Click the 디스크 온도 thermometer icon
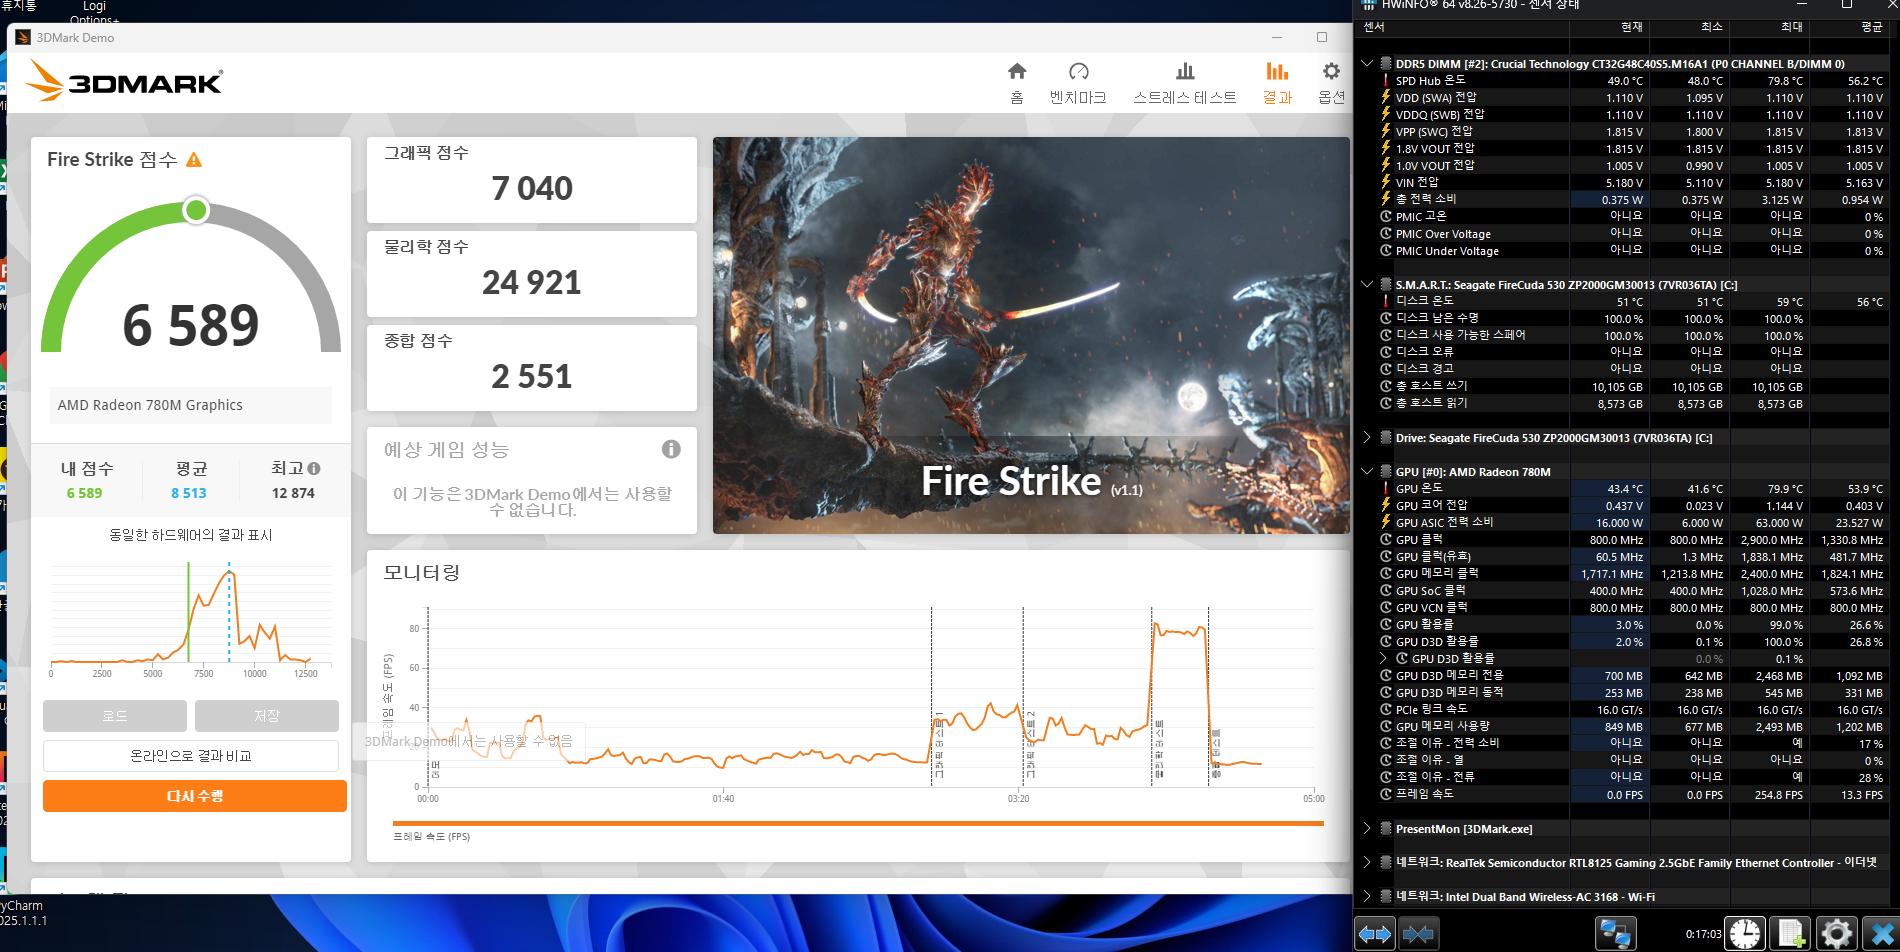 point(1386,301)
